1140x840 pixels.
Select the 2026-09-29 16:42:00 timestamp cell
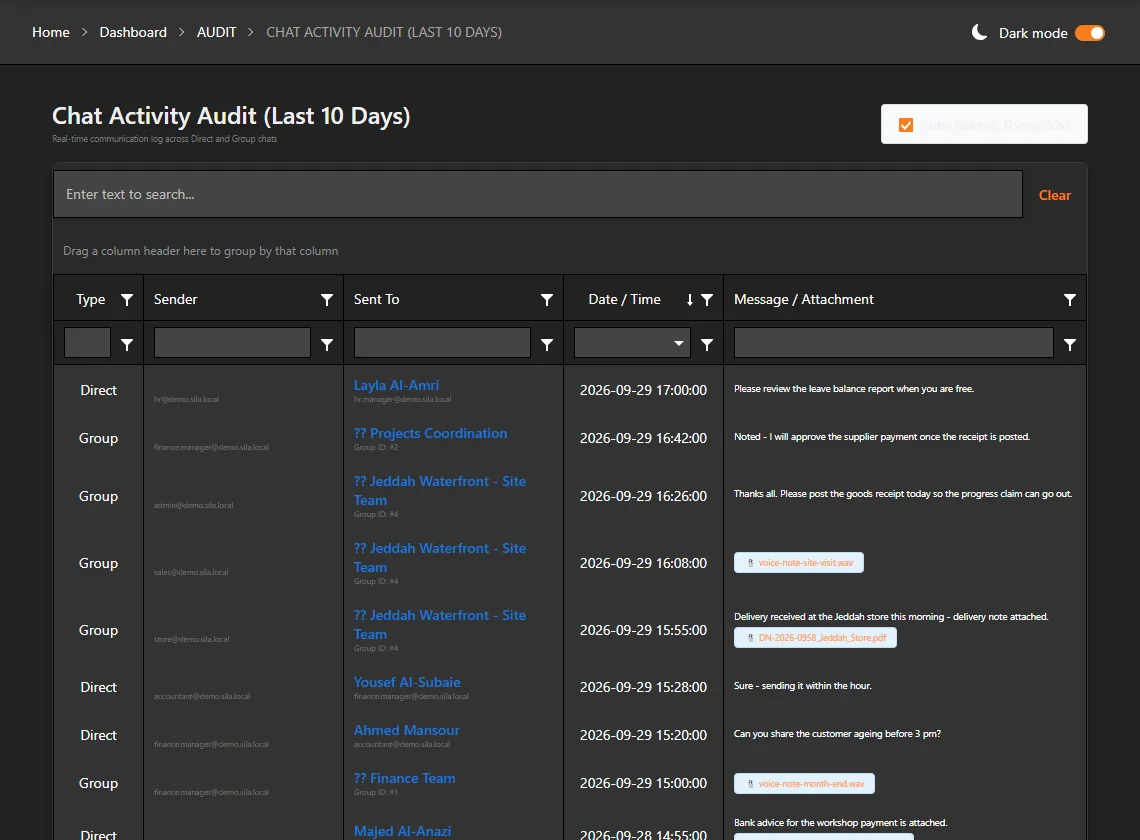coord(643,438)
